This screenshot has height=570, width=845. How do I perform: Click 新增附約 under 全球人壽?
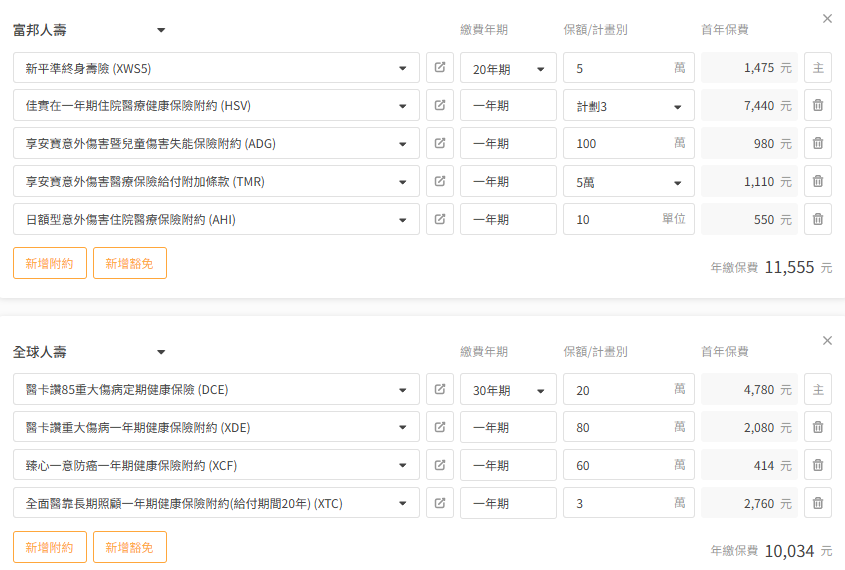50,547
